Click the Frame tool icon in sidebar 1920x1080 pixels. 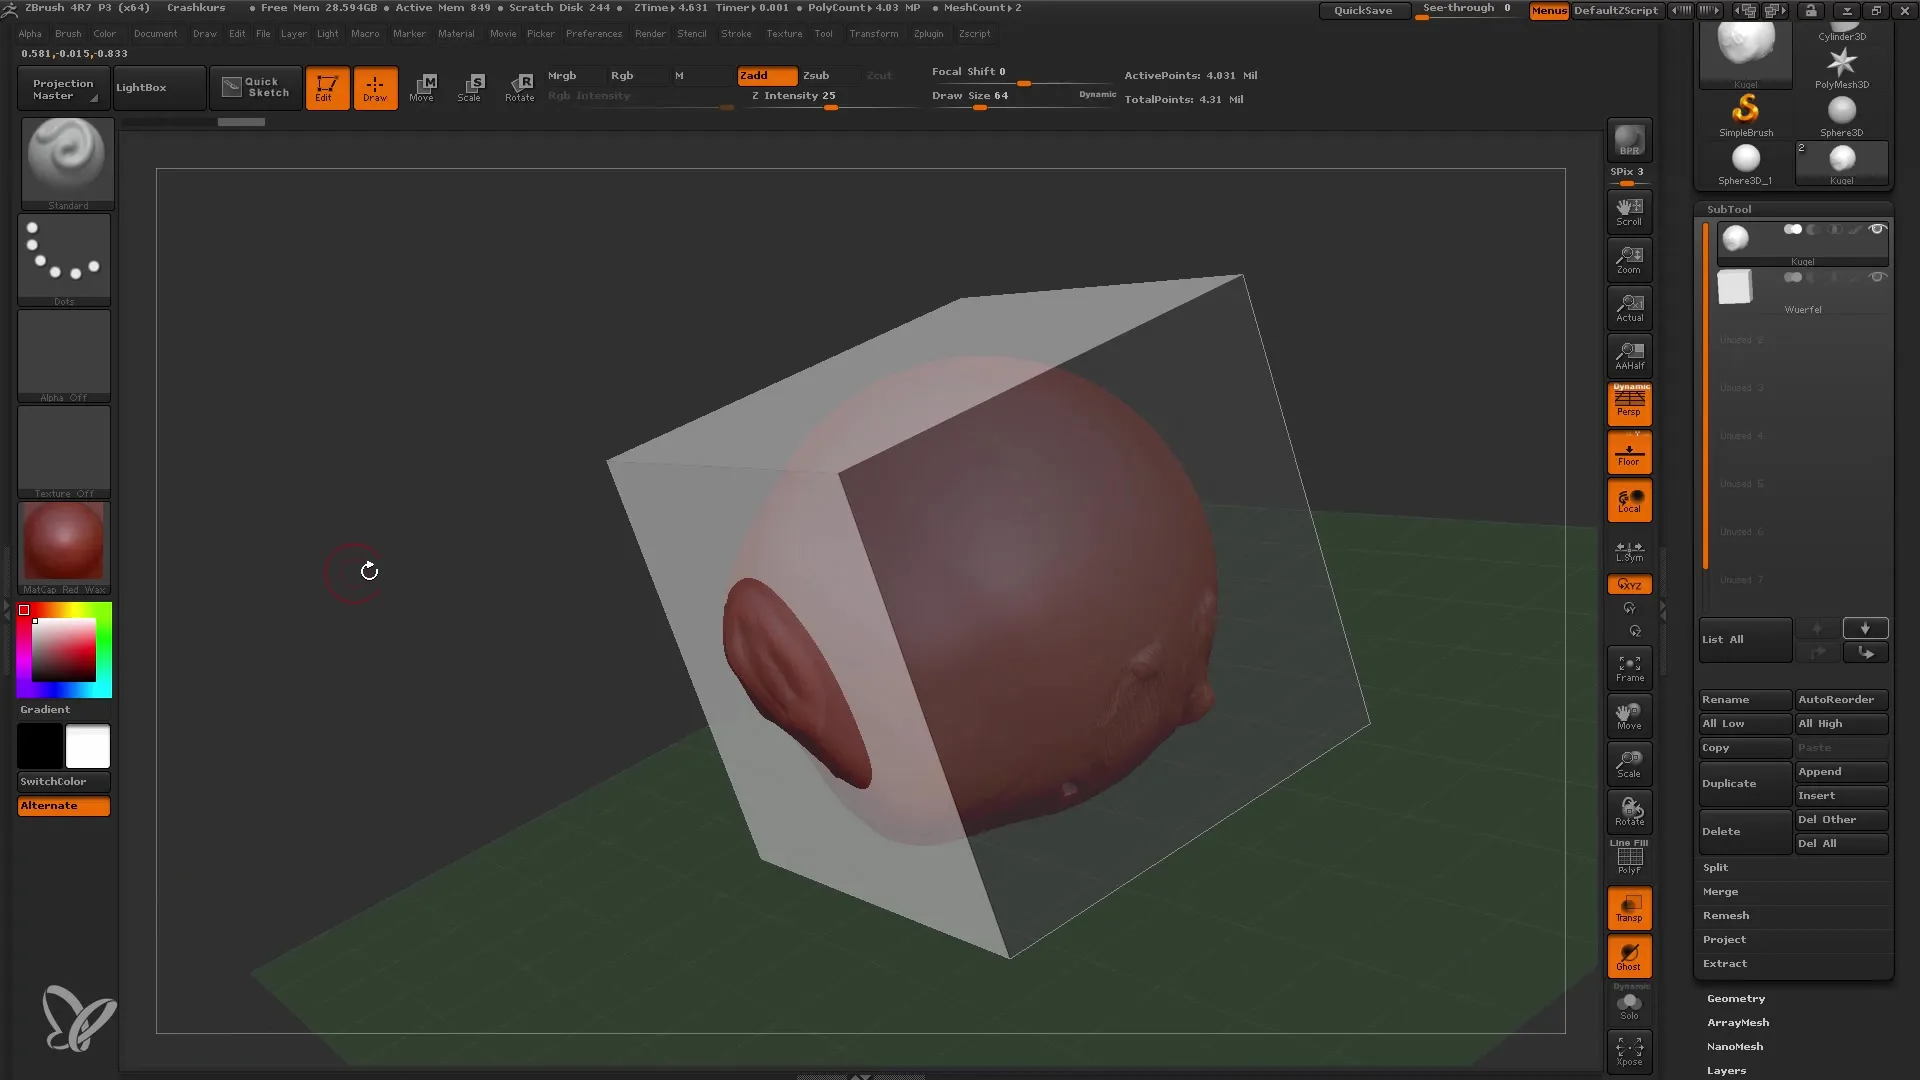pyautogui.click(x=1630, y=667)
